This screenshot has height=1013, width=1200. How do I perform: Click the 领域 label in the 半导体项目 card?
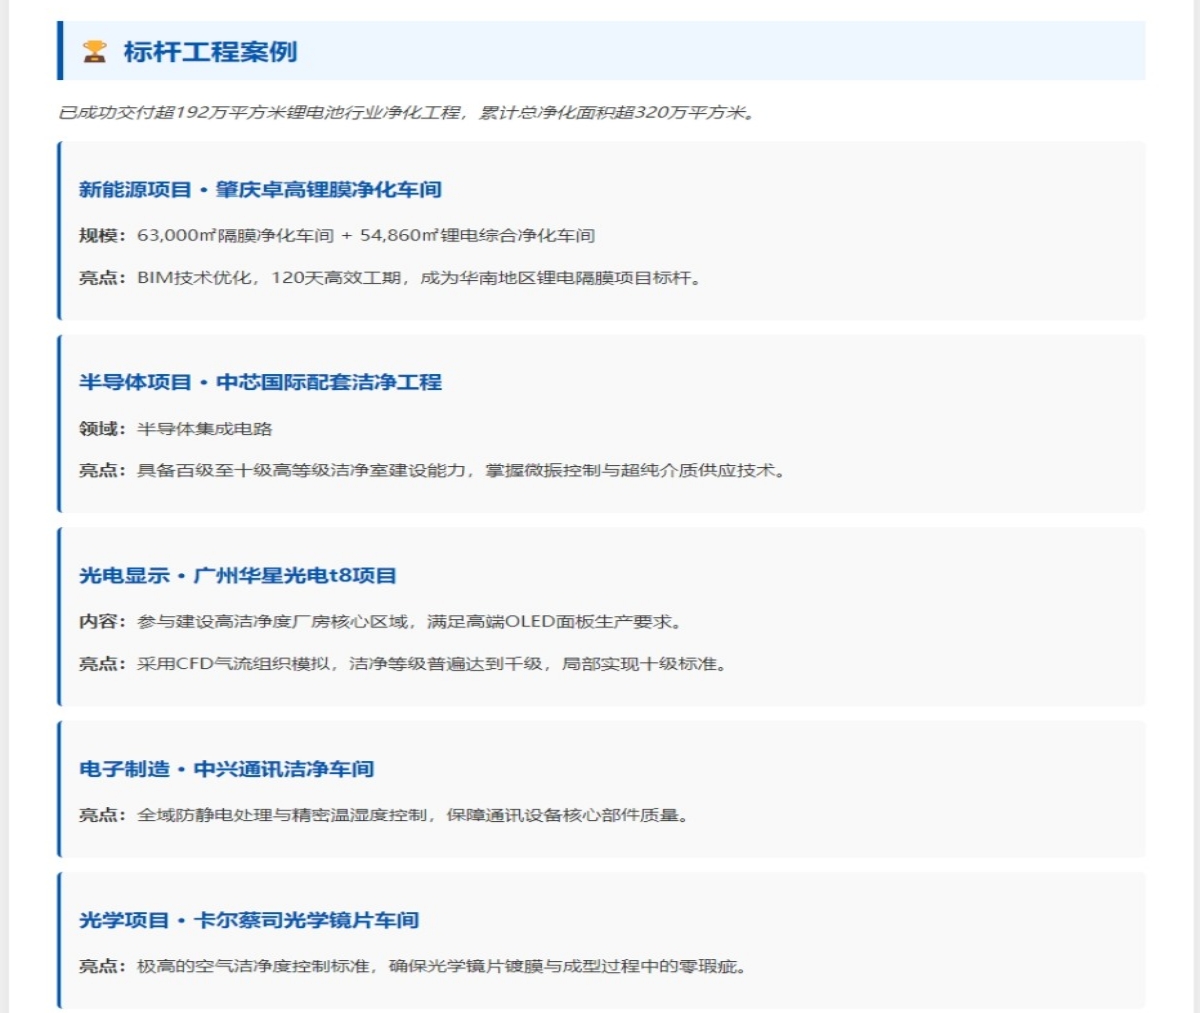[101, 429]
